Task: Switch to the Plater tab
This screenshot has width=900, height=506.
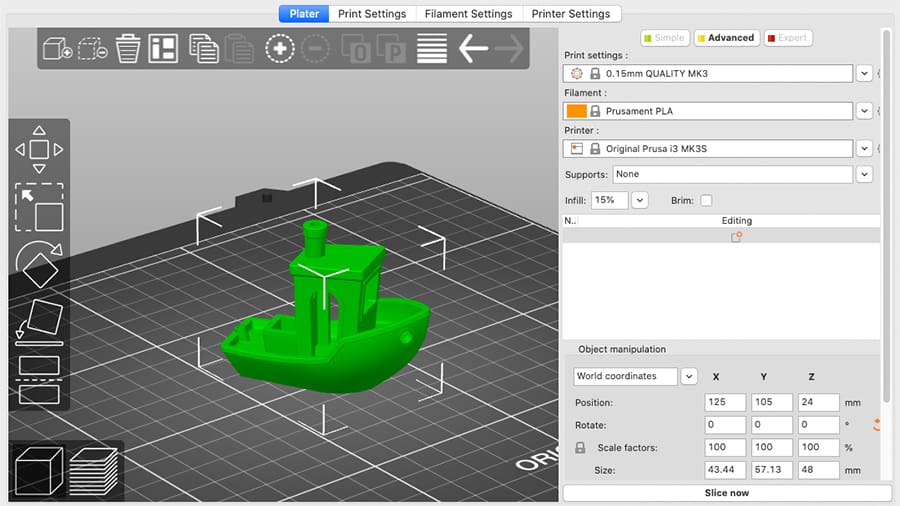Action: pyautogui.click(x=304, y=14)
